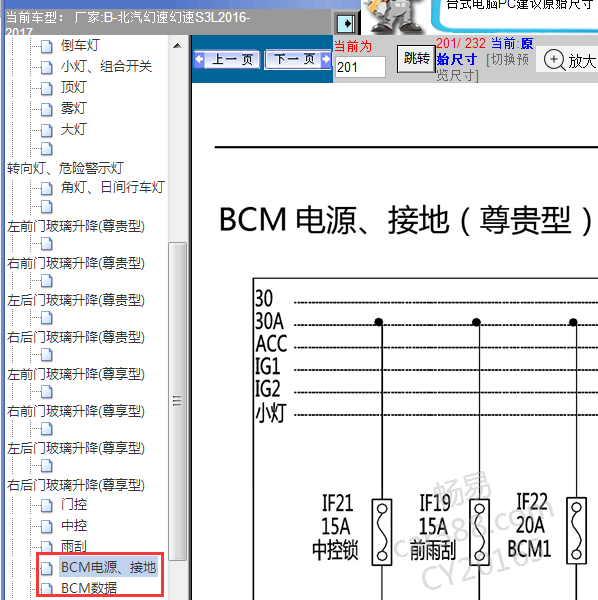Click the 跳转 jump button
Viewport: 598px width, 600px height.
point(416,59)
